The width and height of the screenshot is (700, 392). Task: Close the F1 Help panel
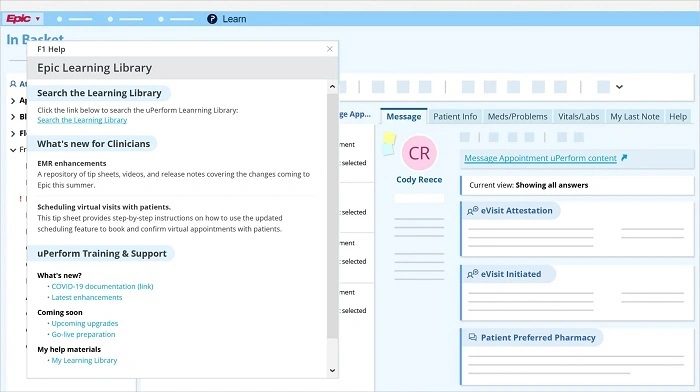(x=329, y=49)
